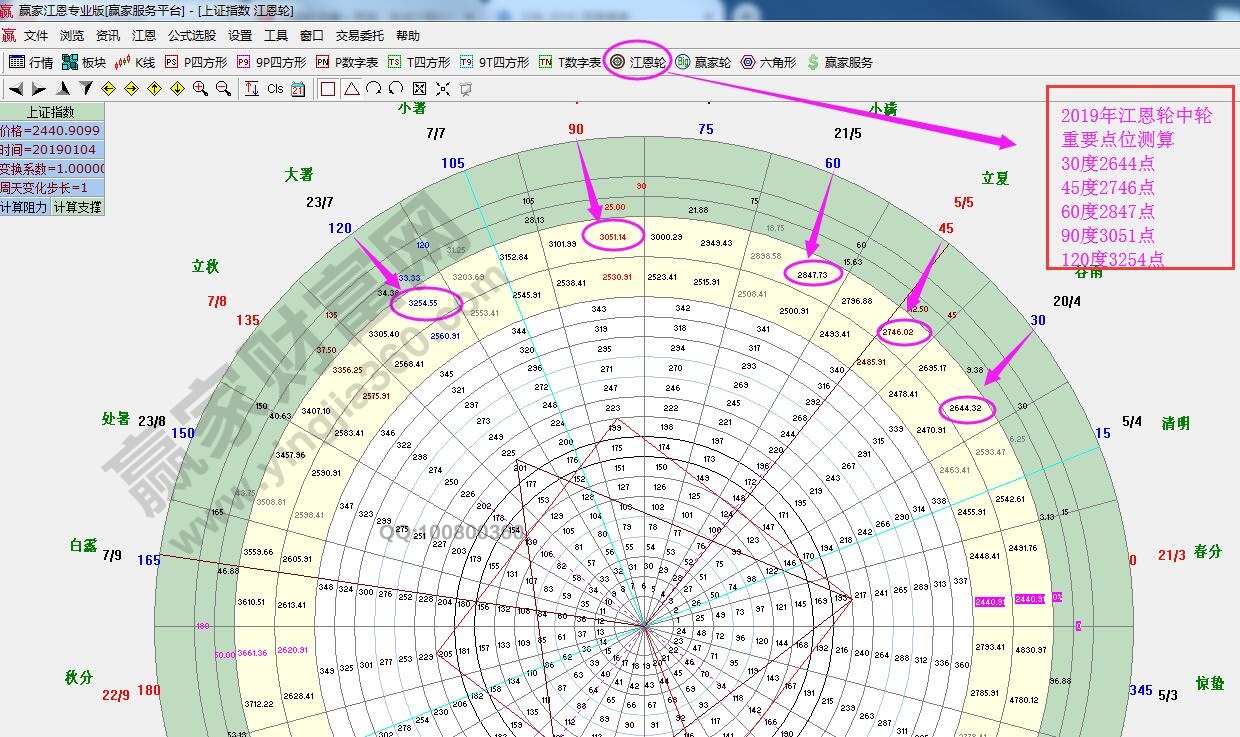Select the 价格=2440.9099 field
The width and height of the screenshot is (1240, 737).
51,131
